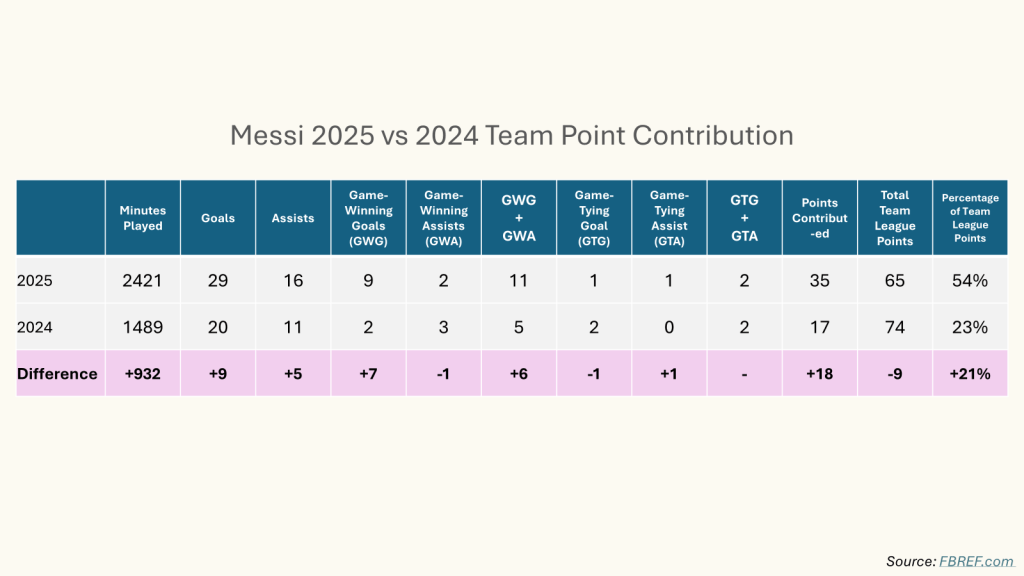Click the 54% percentage cell for 2025
The width and height of the screenshot is (1024, 576).
(969, 281)
